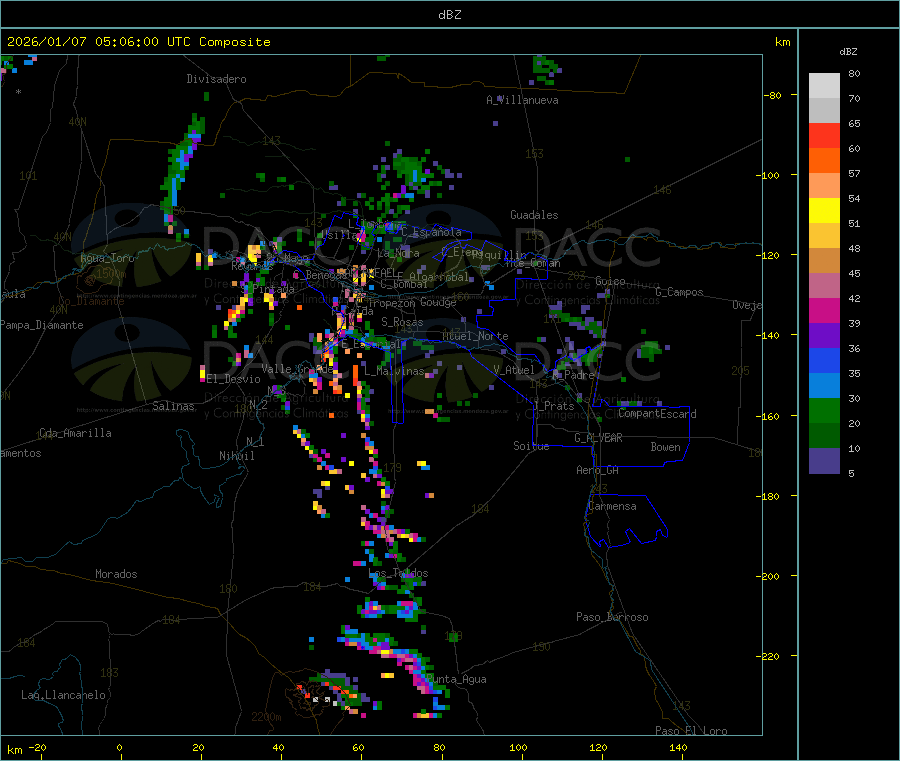Click the Paso_Barroso label
Viewport: 900px width, 761px height.
[x=612, y=617]
